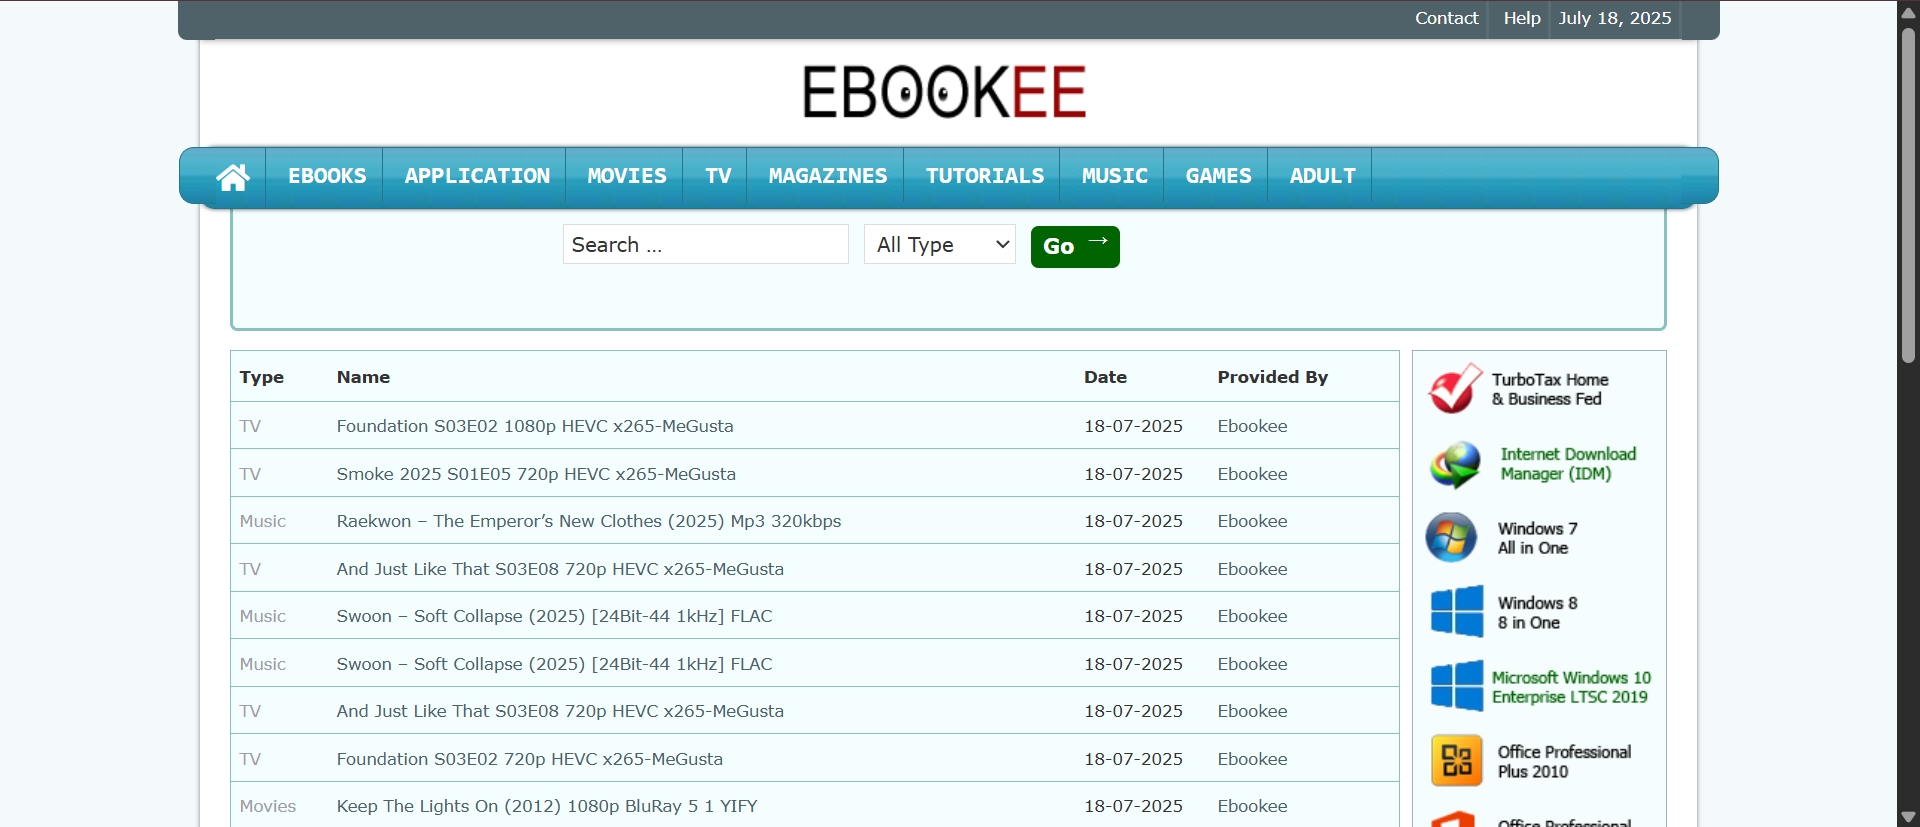
Task: Click the Type column header
Action: (x=262, y=377)
